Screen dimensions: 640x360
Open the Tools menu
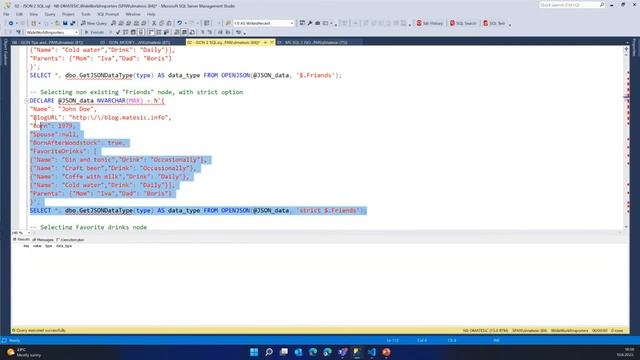click(x=86, y=14)
